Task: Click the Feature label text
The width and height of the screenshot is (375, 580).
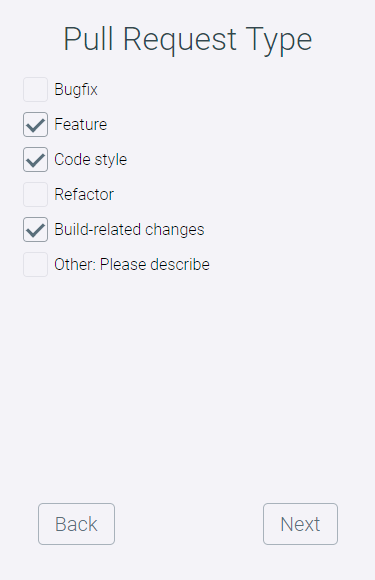Action: click(x=81, y=124)
